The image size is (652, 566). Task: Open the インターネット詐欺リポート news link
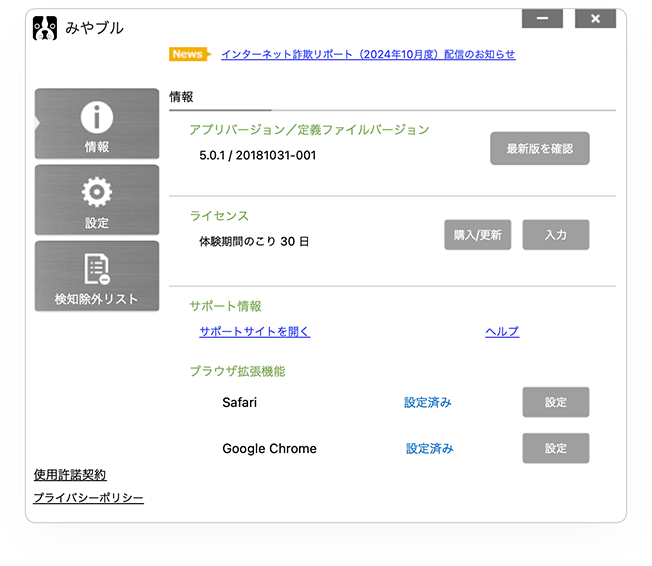click(368, 54)
